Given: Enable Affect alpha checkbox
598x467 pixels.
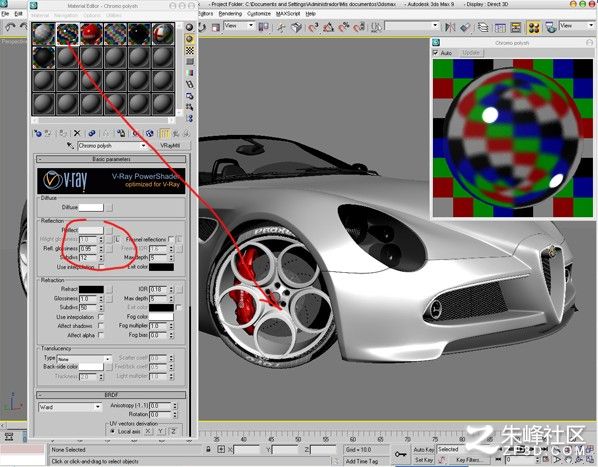Looking at the screenshot, I should pos(101,335).
